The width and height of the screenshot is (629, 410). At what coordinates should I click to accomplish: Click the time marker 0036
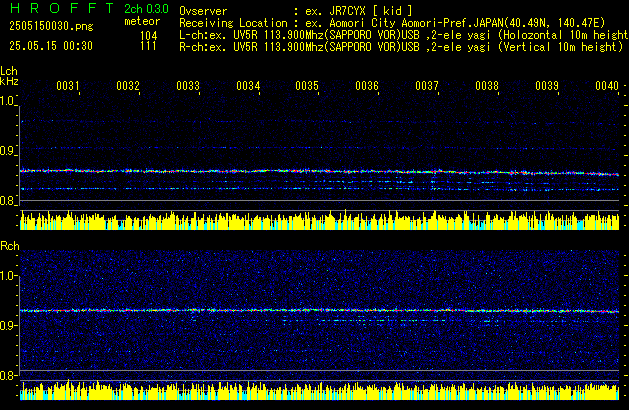[367, 86]
